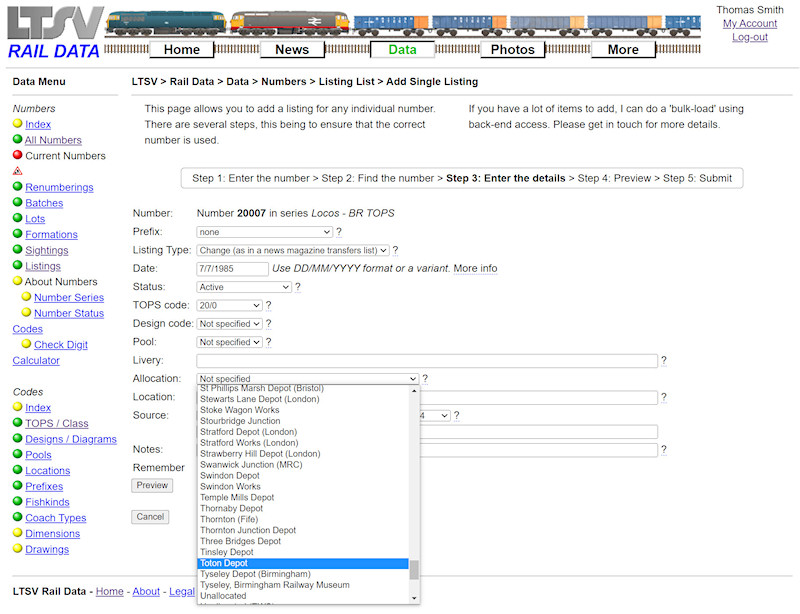This screenshot has height=614, width=800.
Task: Click the green icon next to Drawings
Action: point(17,549)
